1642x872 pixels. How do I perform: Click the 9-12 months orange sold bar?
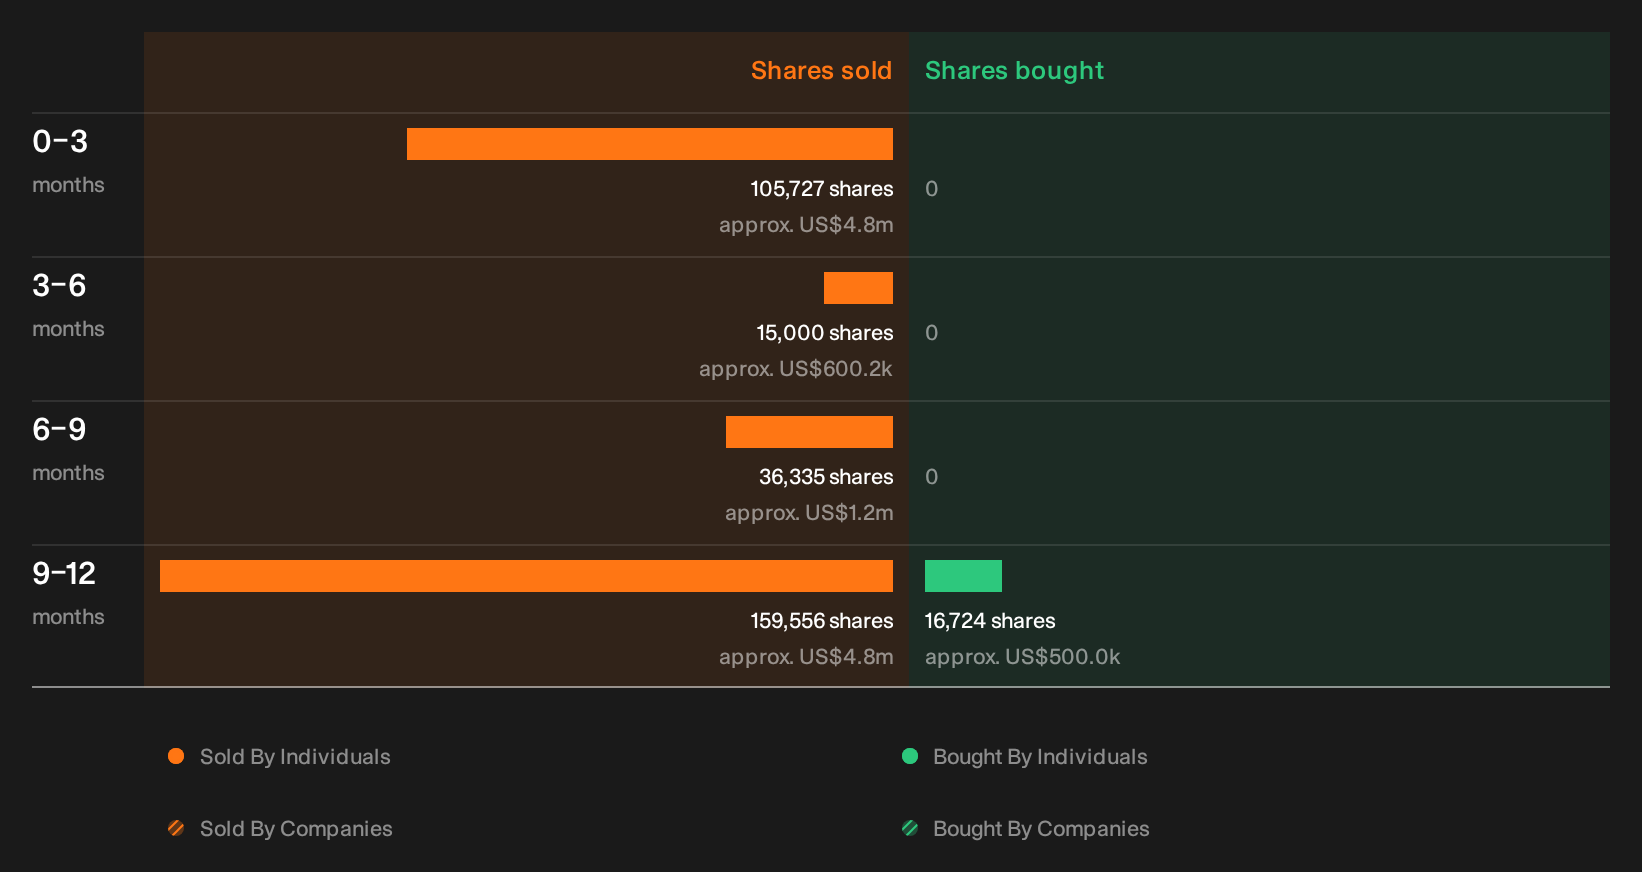(526, 576)
